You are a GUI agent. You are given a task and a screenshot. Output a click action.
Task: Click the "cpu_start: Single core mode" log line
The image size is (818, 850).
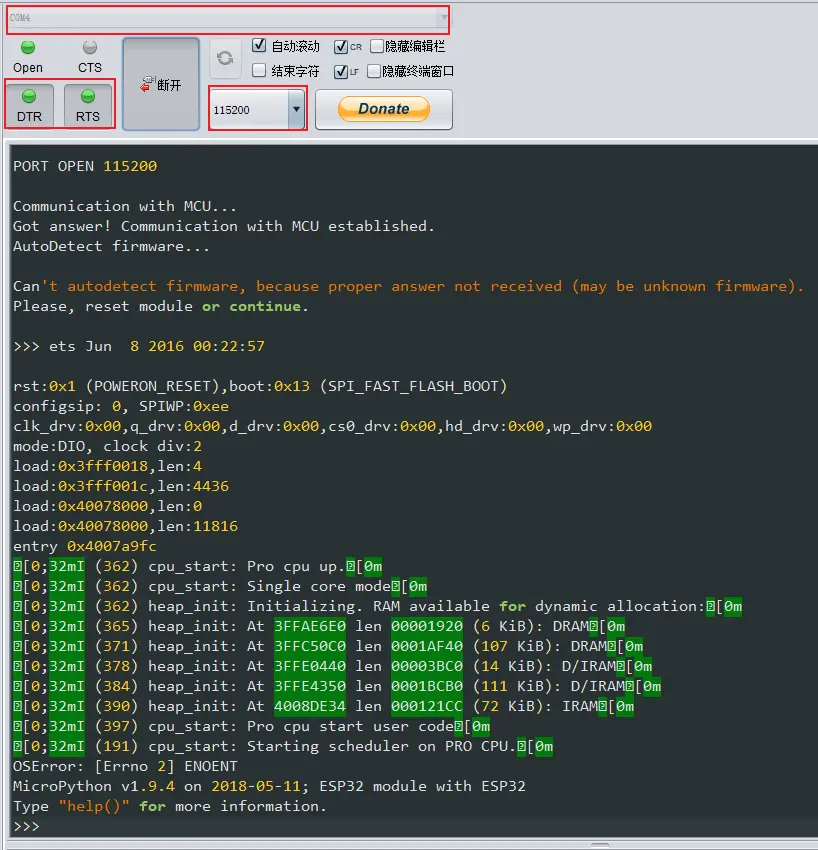point(220,587)
